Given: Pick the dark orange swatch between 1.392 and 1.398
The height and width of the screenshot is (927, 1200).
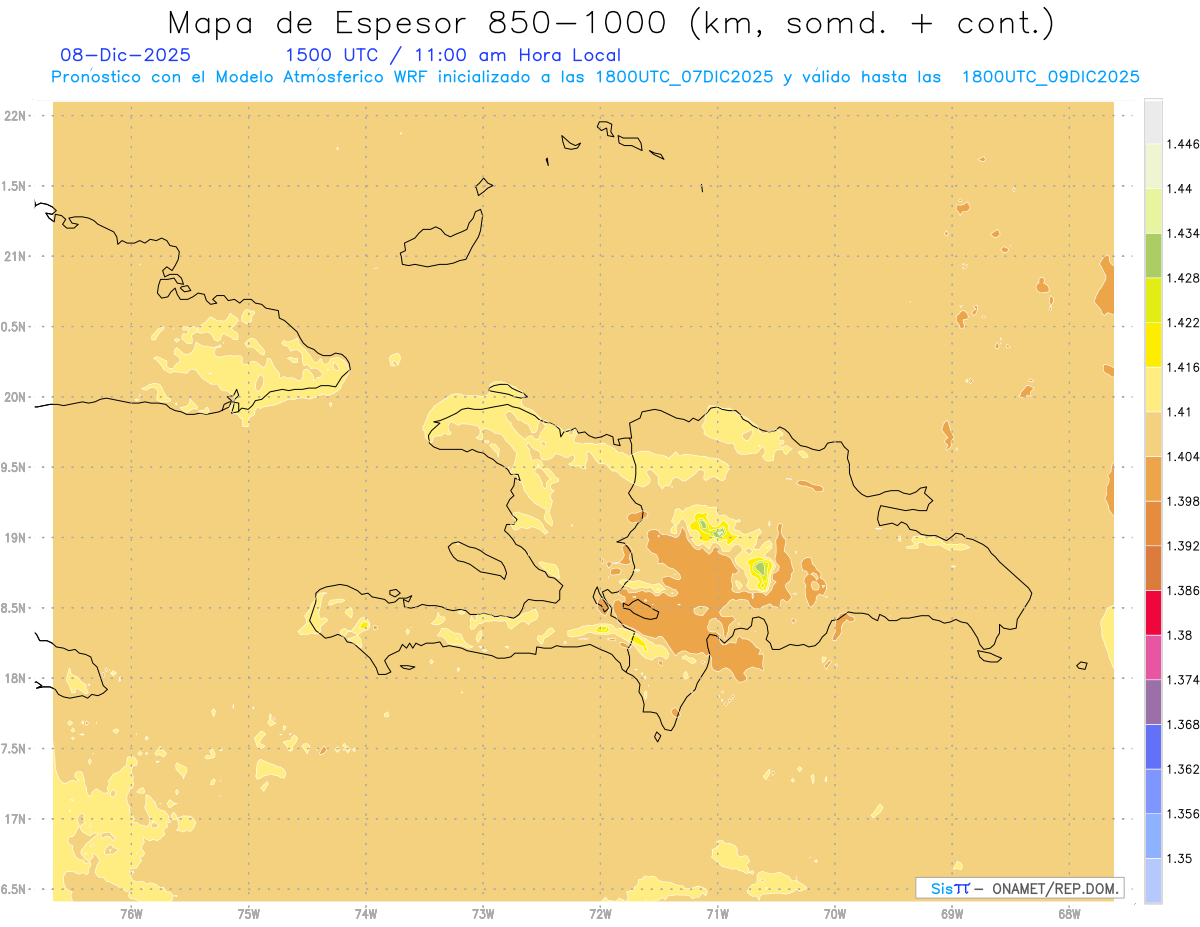Looking at the screenshot, I should [1153, 523].
